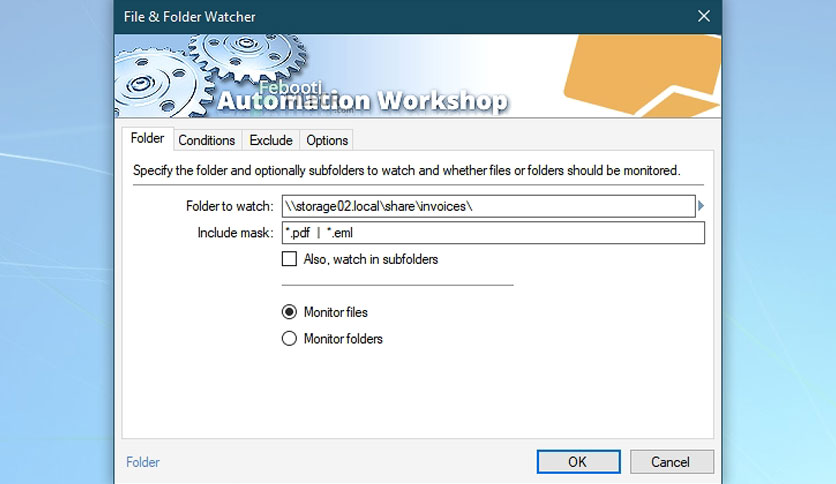The width and height of the screenshot is (836, 484).
Task: Open the Exclude tab
Action: pyautogui.click(x=271, y=140)
